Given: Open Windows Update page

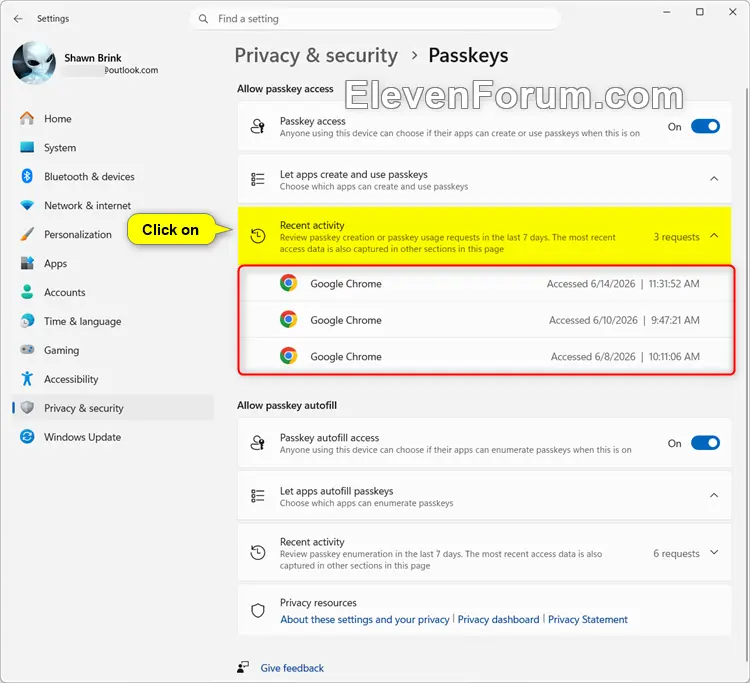Looking at the screenshot, I should point(113,437).
